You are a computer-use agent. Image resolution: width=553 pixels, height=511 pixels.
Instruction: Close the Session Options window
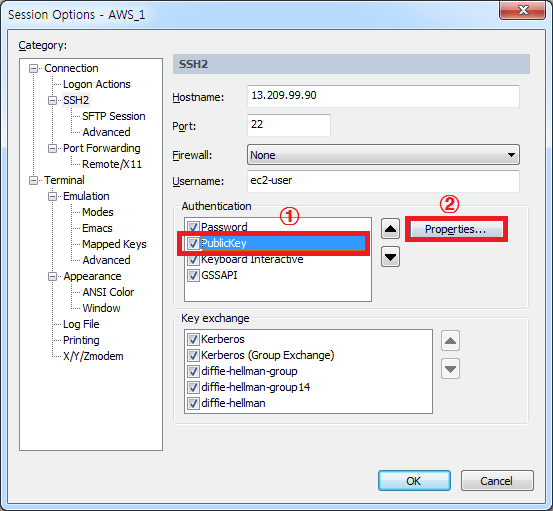tap(523, 10)
